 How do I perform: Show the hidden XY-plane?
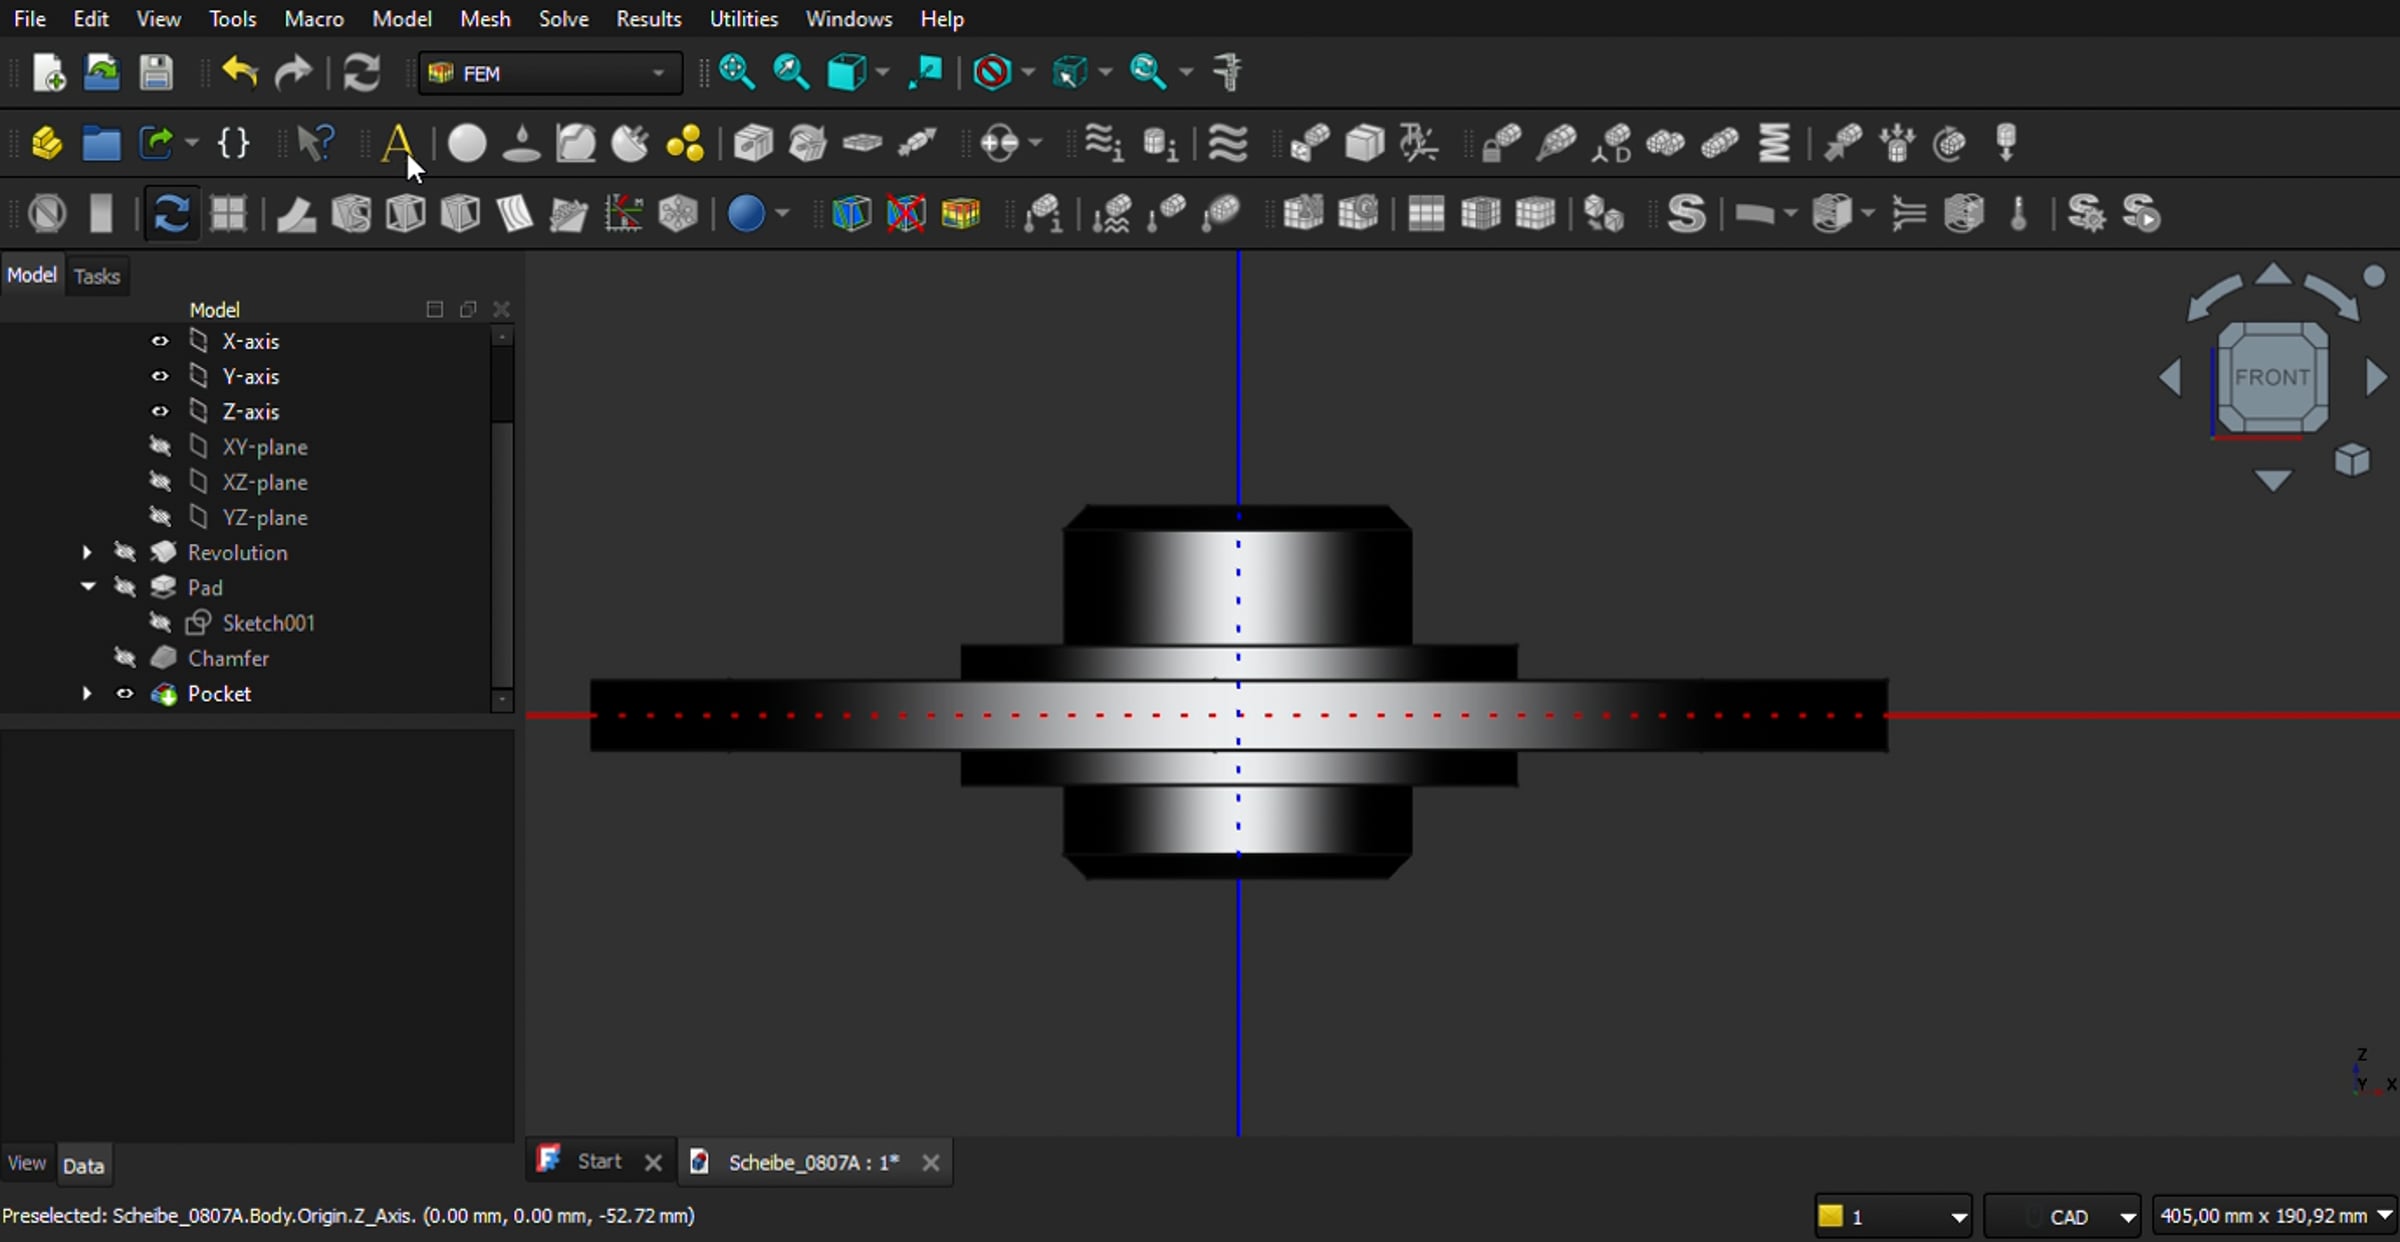tap(159, 447)
